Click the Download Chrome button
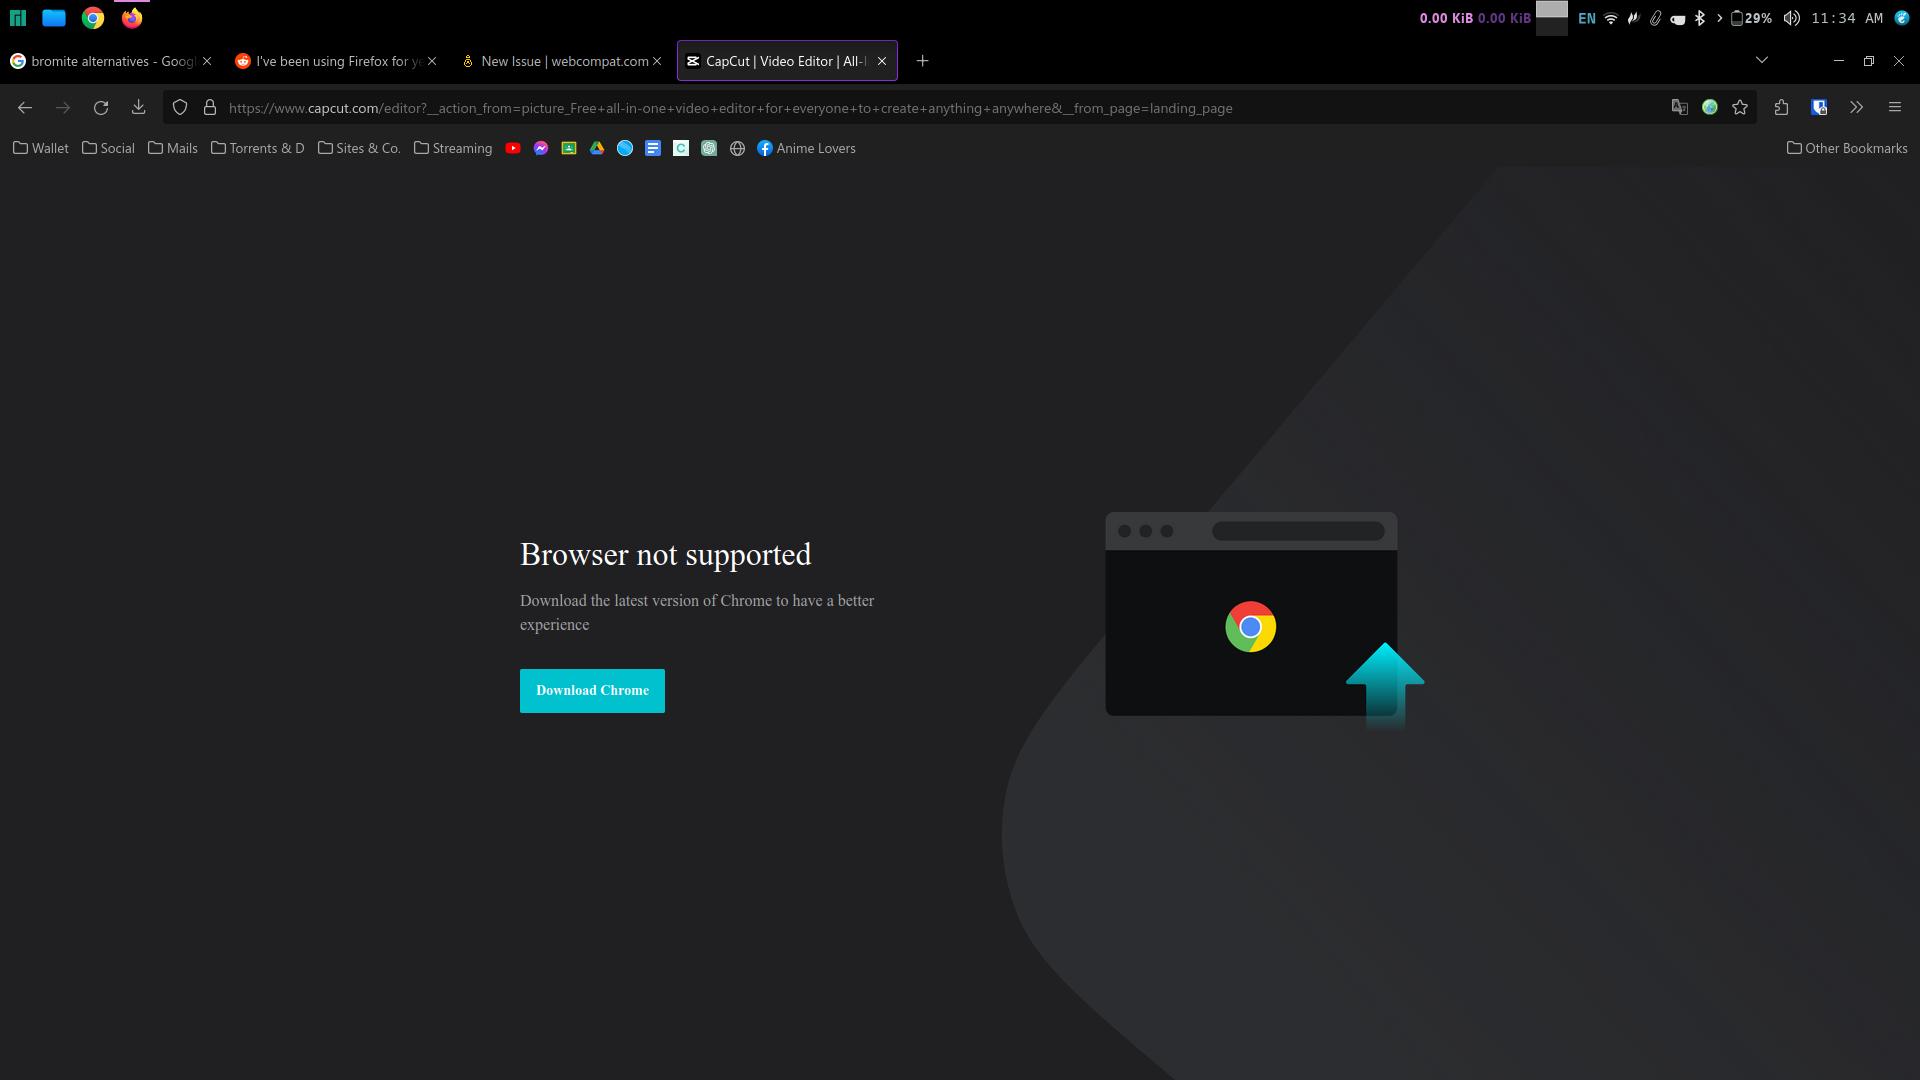The width and height of the screenshot is (1920, 1080). [x=592, y=690]
